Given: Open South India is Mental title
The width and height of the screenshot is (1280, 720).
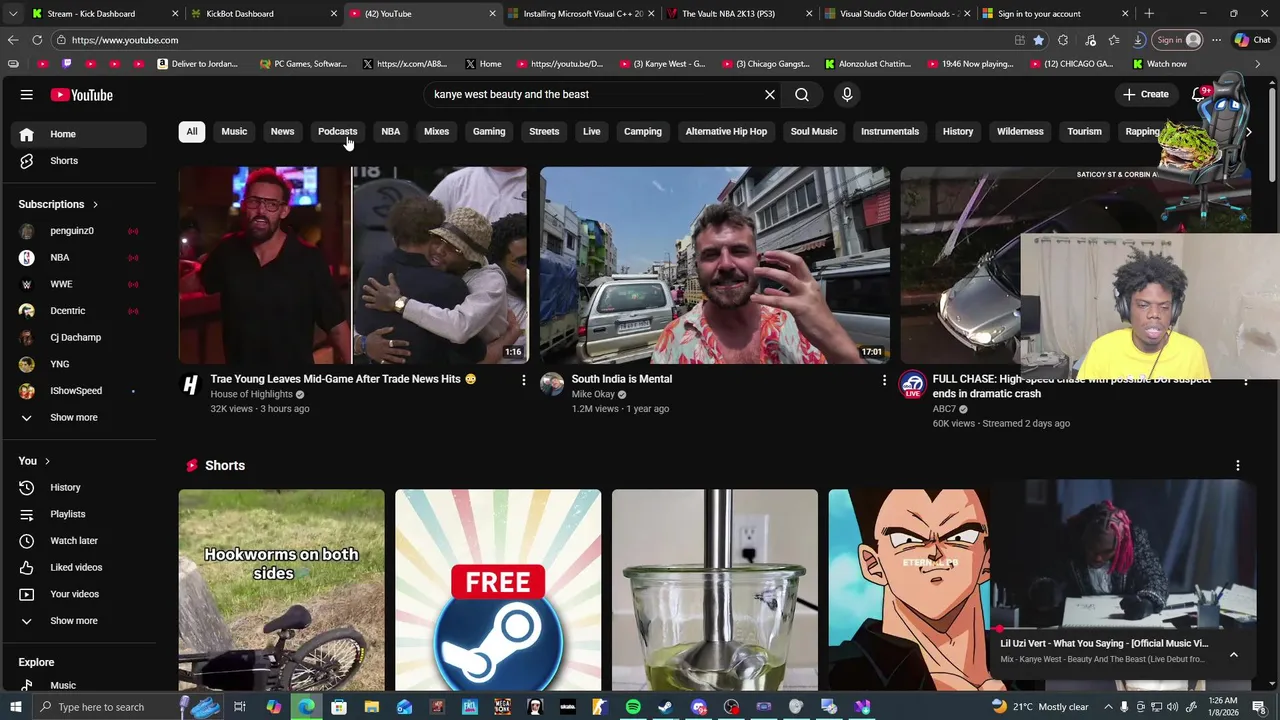Looking at the screenshot, I should pyautogui.click(x=622, y=379).
